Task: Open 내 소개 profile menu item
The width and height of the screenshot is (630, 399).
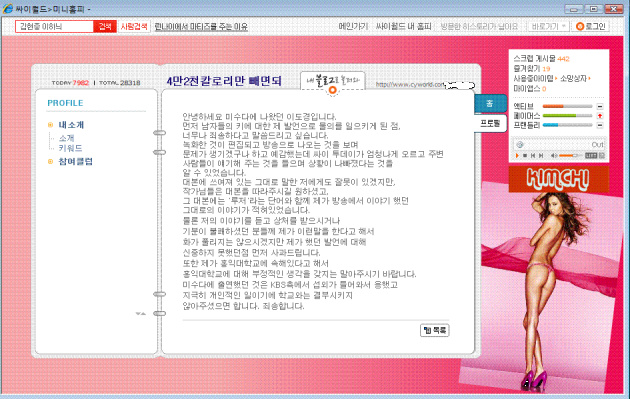Action: click(x=71, y=125)
